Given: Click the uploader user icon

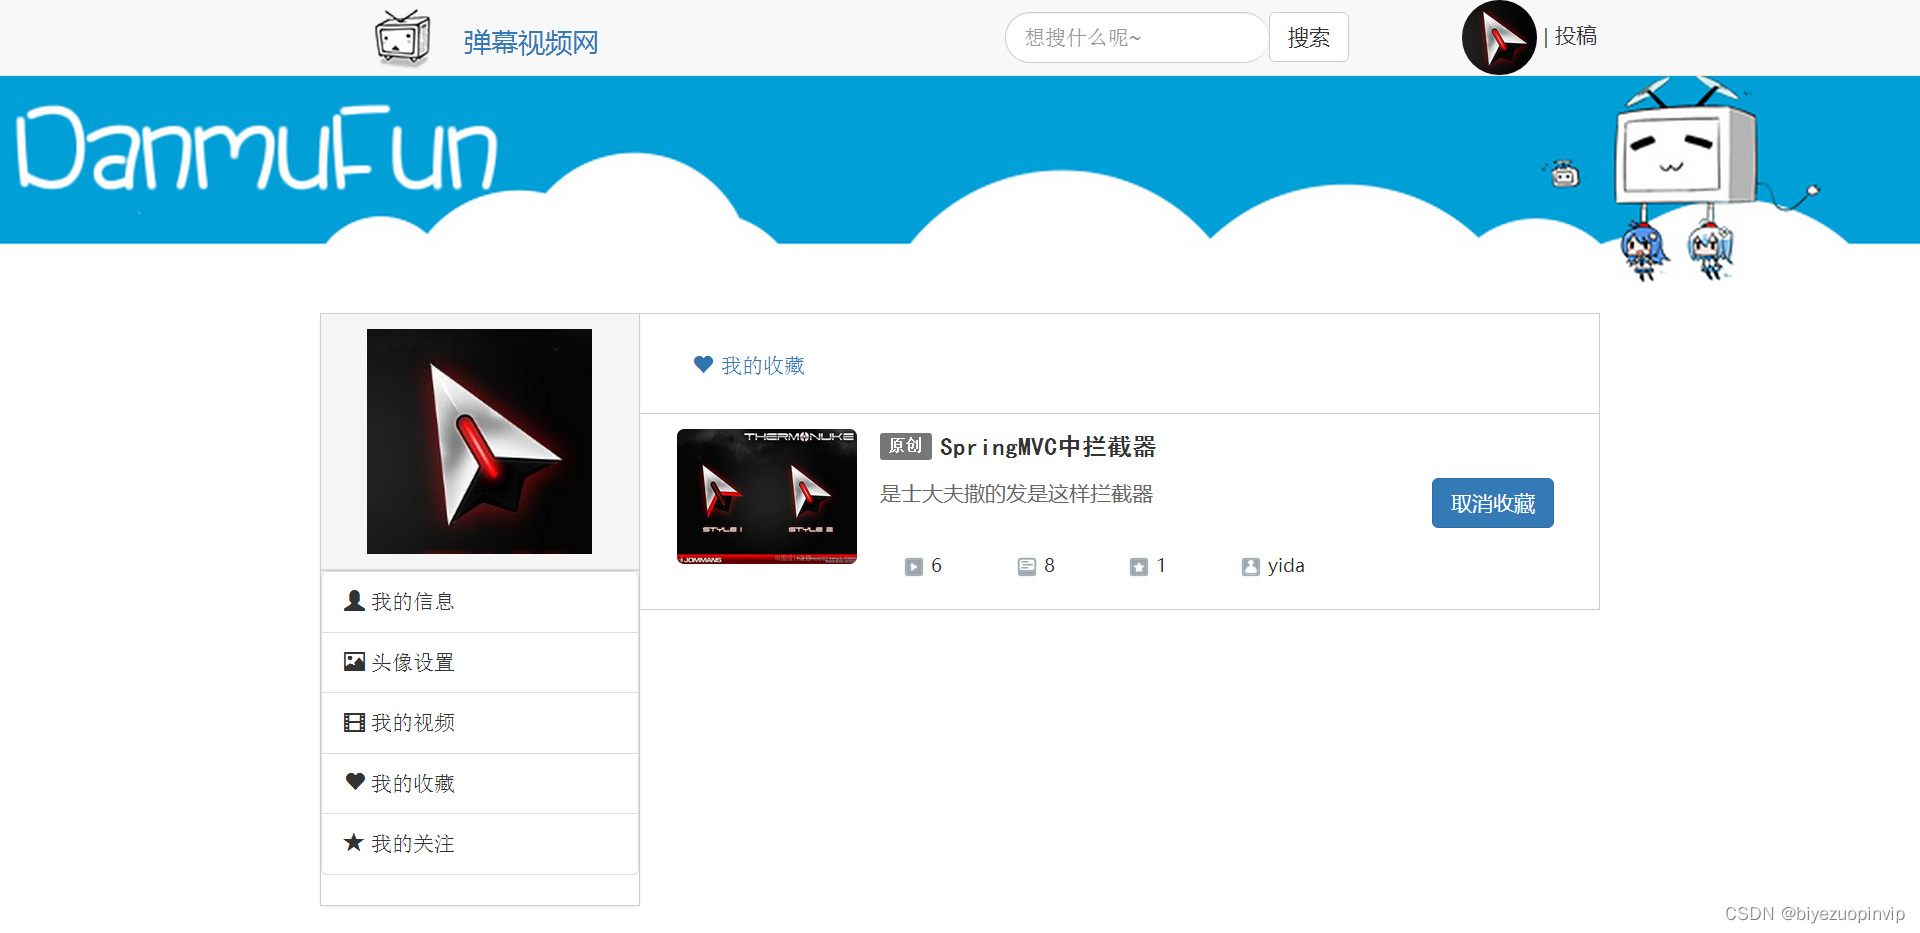Looking at the screenshot, I should pyautogui.click(x=1251, y=567).
